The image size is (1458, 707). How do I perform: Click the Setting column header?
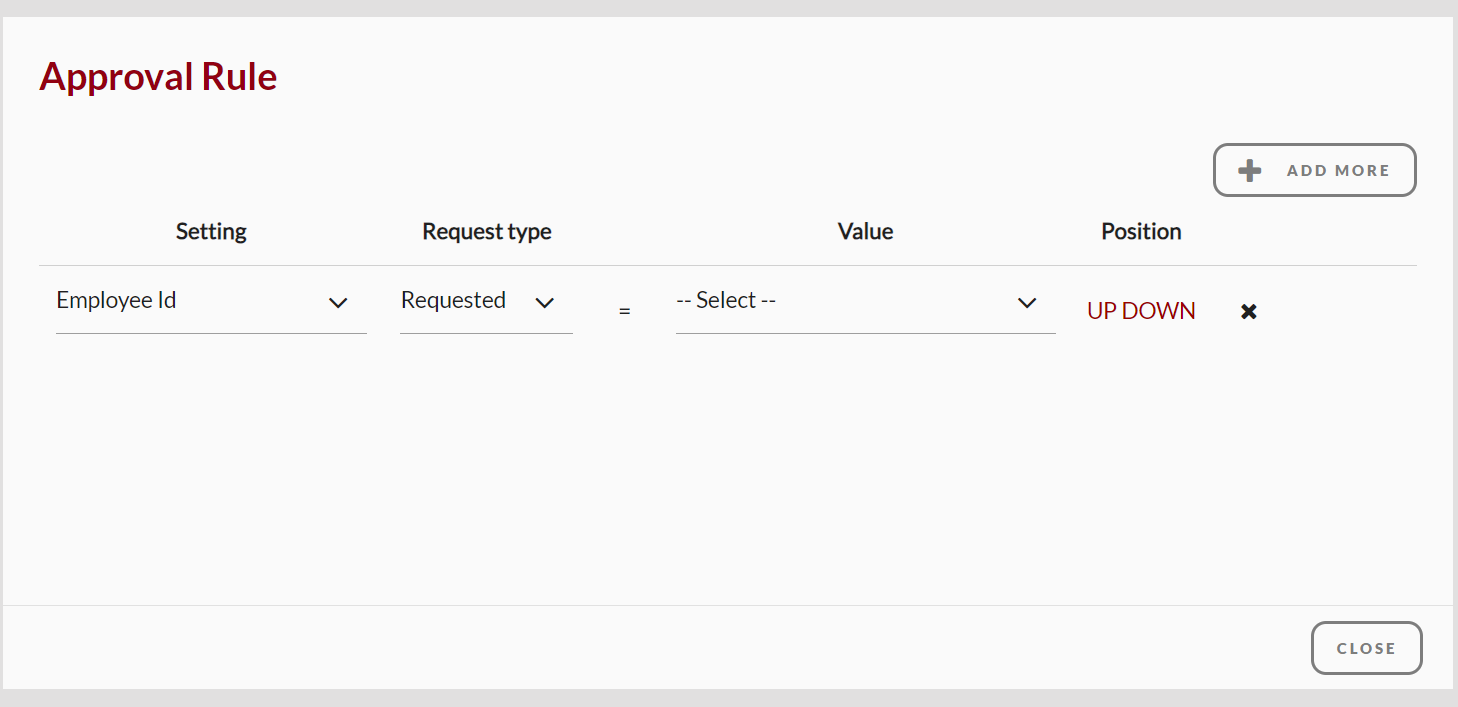coord(211,231)
